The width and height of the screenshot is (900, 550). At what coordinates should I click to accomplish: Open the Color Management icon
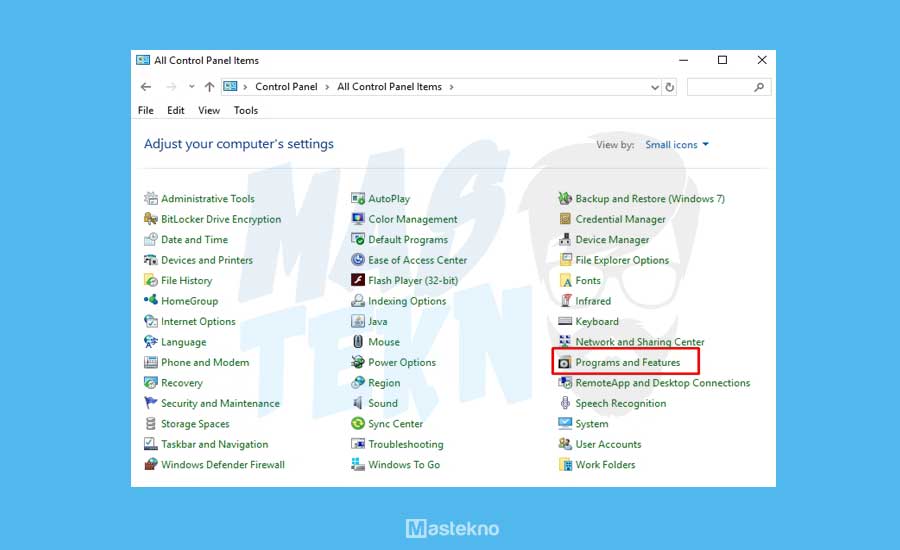pos(358,219)
